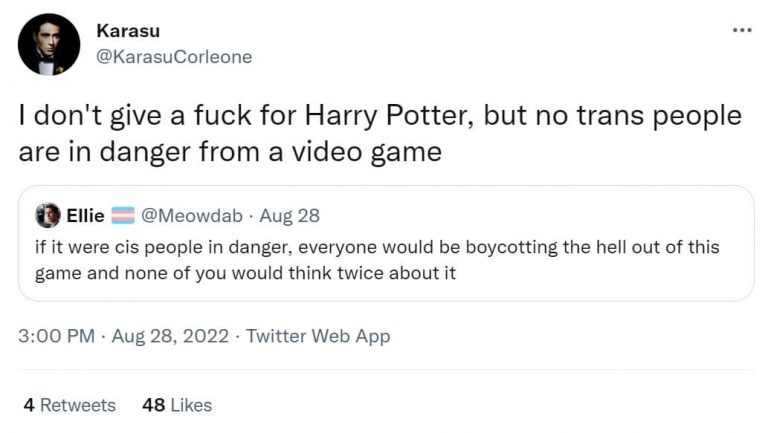Click the main tweet text about Harry Potter

click(x=380, y=134)
